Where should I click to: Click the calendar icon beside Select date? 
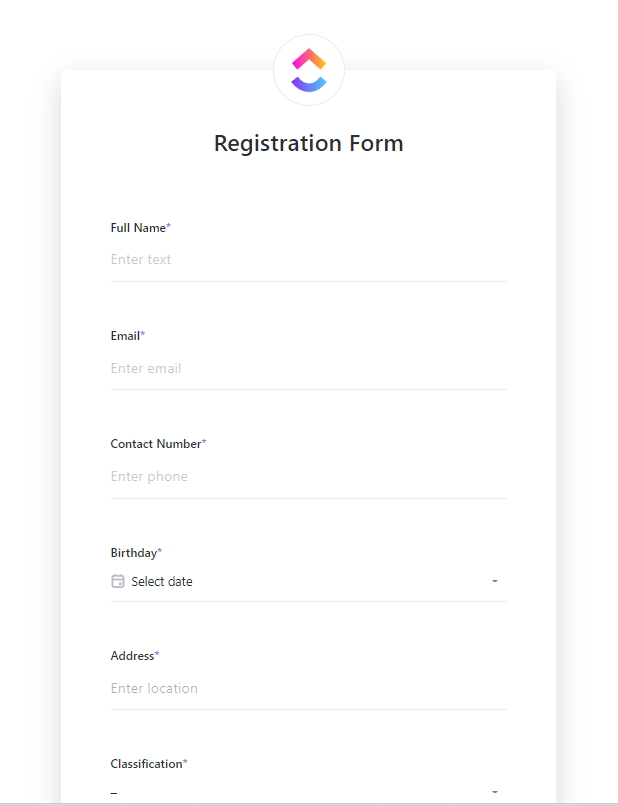click(117, 581)
